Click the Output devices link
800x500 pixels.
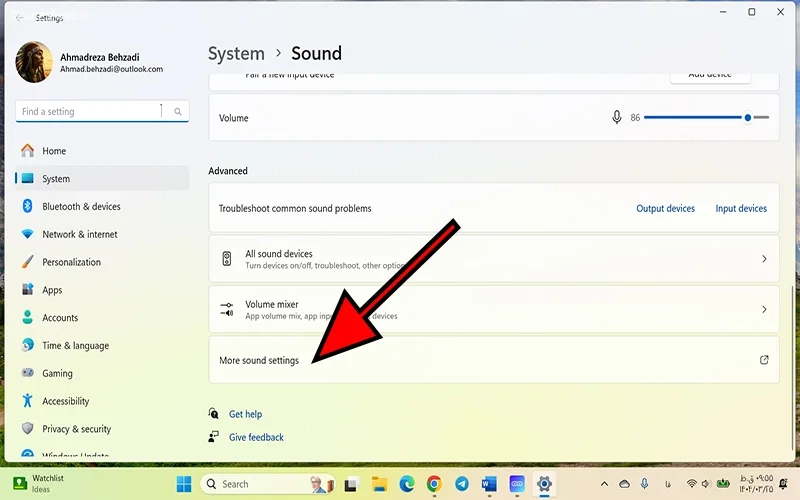point(665,209)
